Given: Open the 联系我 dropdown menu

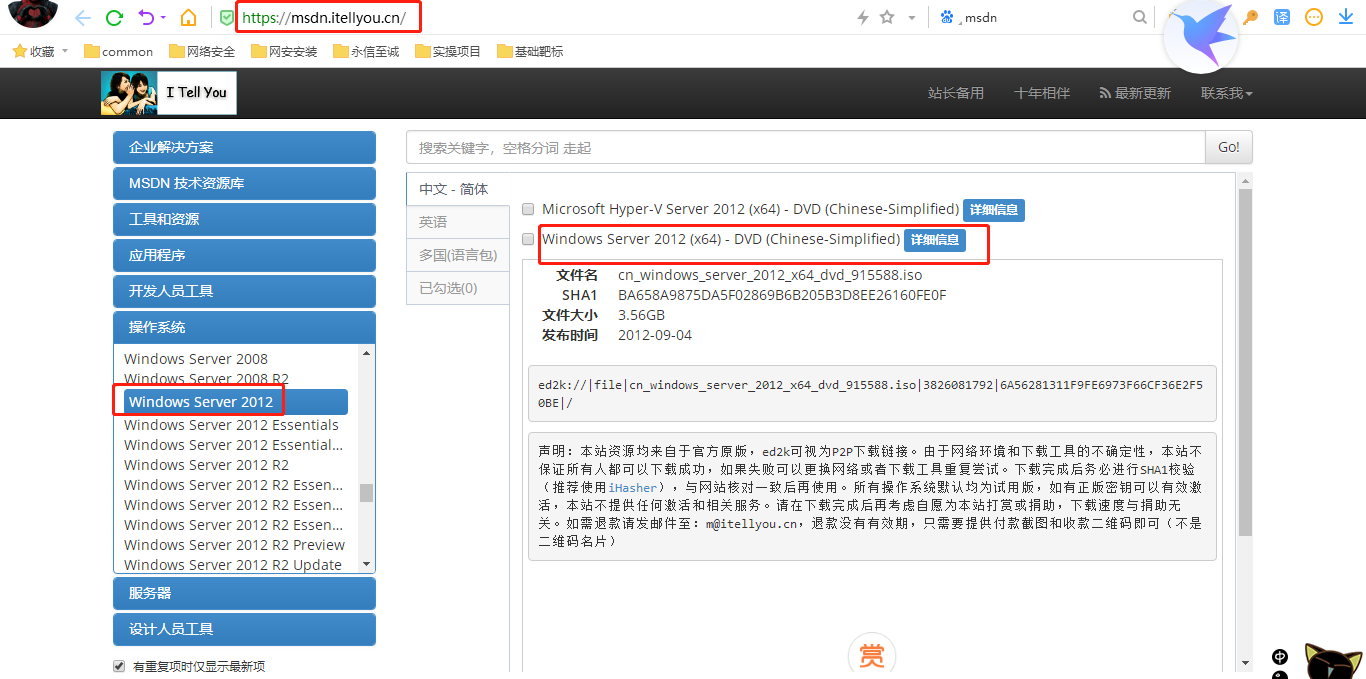Looking at the screenshot, I should pos(1221,93).
